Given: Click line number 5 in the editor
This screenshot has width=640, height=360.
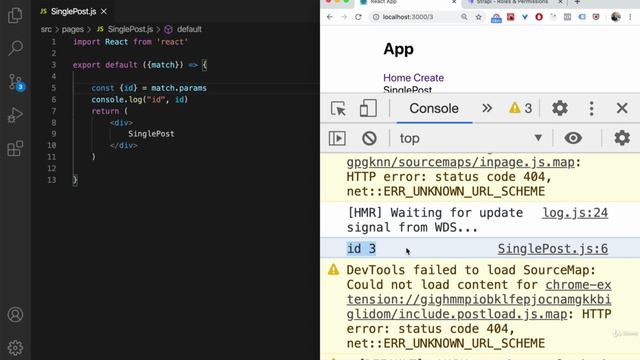Looking at the screenshot, I should pos(53,88).
